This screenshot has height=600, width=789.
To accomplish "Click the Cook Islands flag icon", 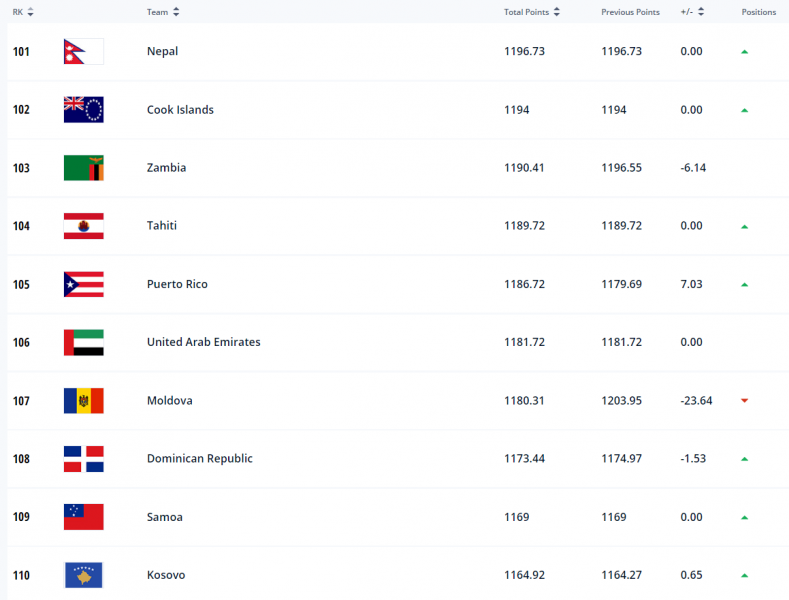I will tap(83, 110).
